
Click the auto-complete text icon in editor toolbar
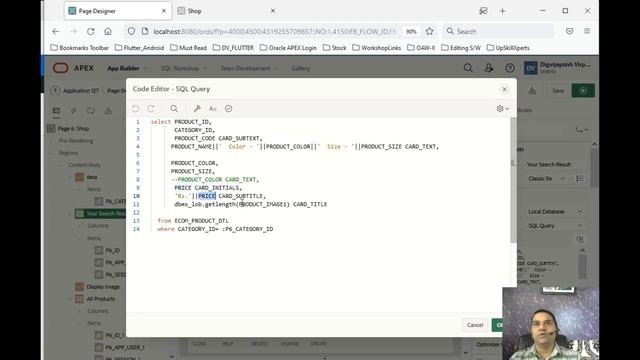(213, 109)
